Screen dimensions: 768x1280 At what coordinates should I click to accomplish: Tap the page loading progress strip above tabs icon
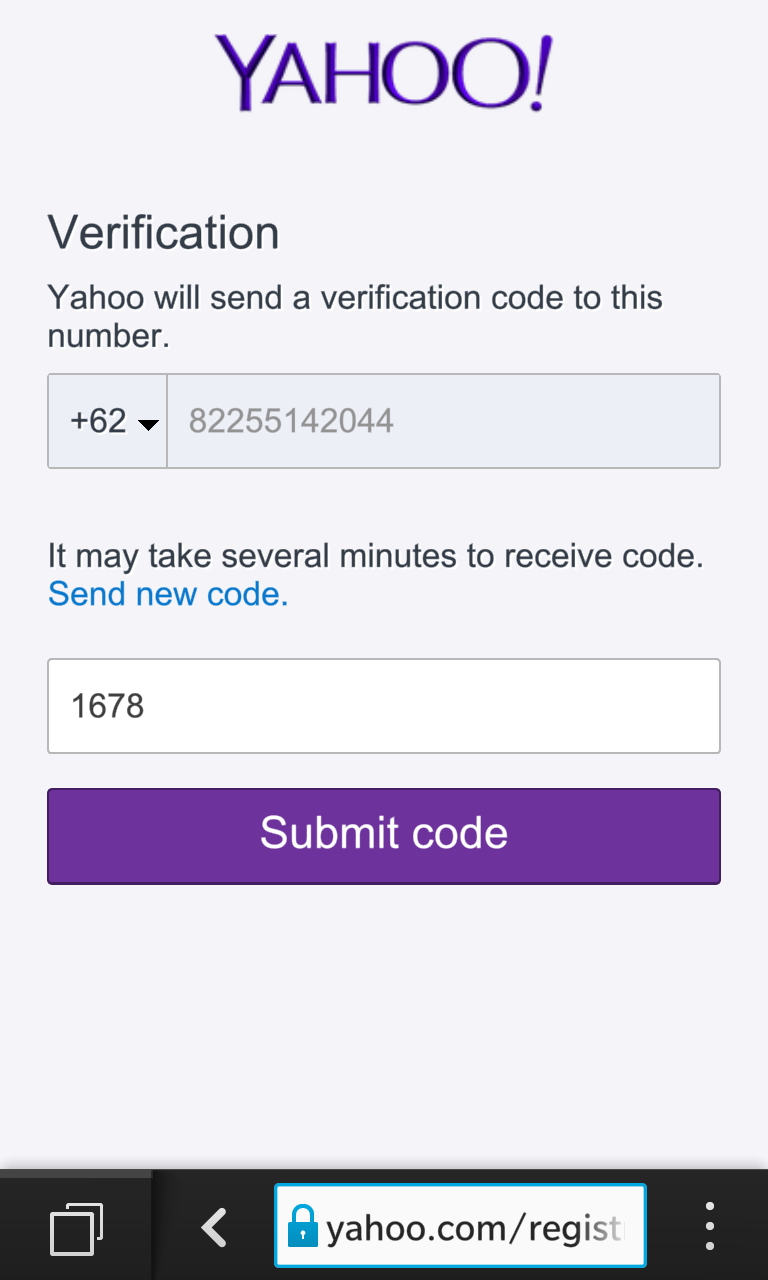coord(76,1173)
